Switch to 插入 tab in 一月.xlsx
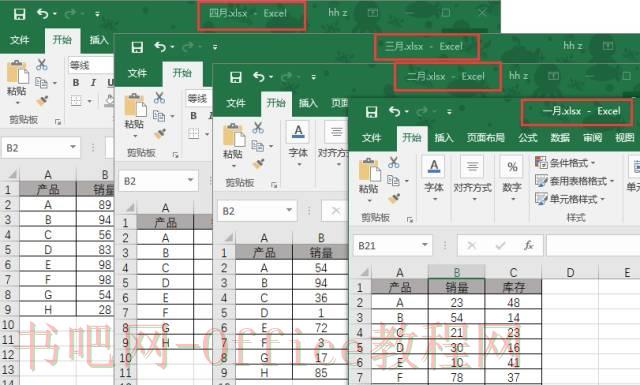The width and height of the screenshot is (640, 385). 444,138
